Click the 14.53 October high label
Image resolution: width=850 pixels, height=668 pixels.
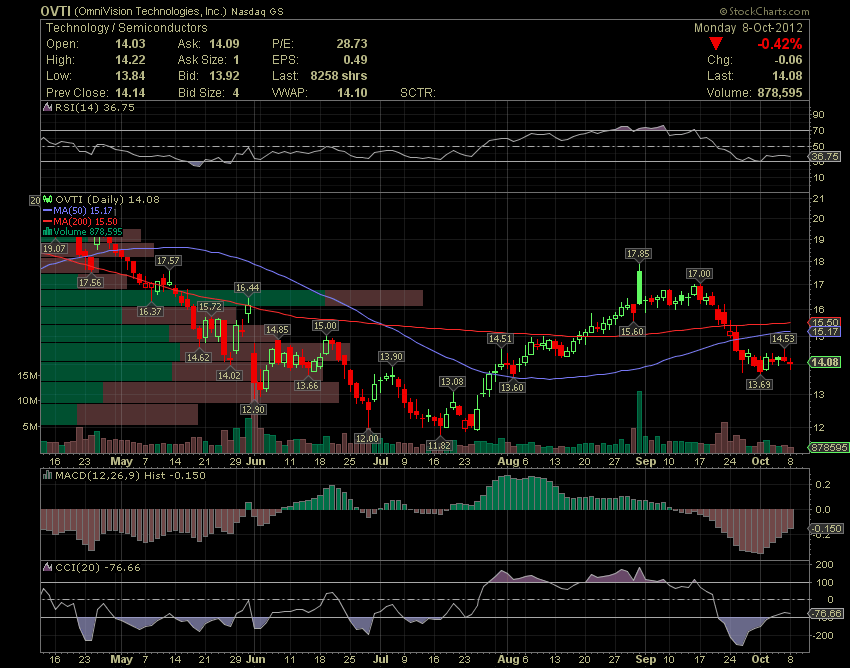pyautogui.click(x=783, y=338)
